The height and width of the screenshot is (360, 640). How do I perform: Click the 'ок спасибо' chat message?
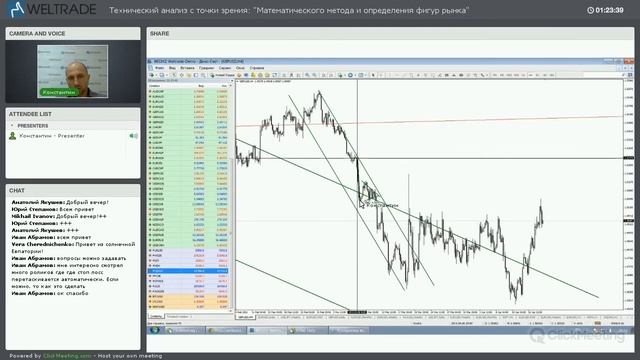tap(50, 293)
